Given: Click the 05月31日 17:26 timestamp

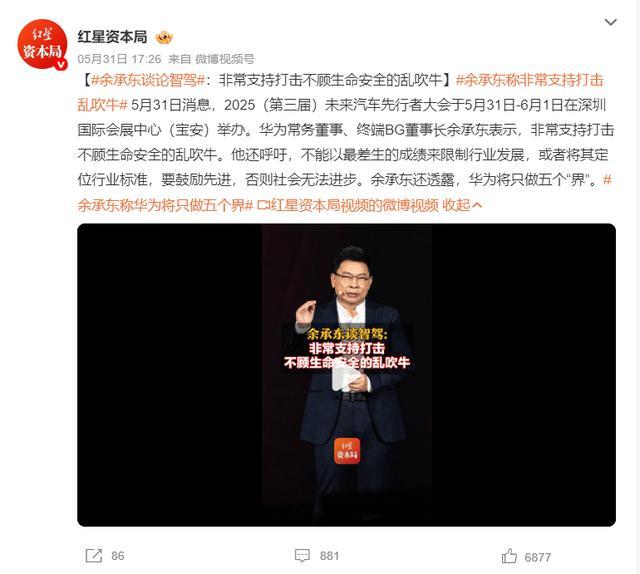Looking at the screenshot, I should pyautogui.click(x=119, y=59).
